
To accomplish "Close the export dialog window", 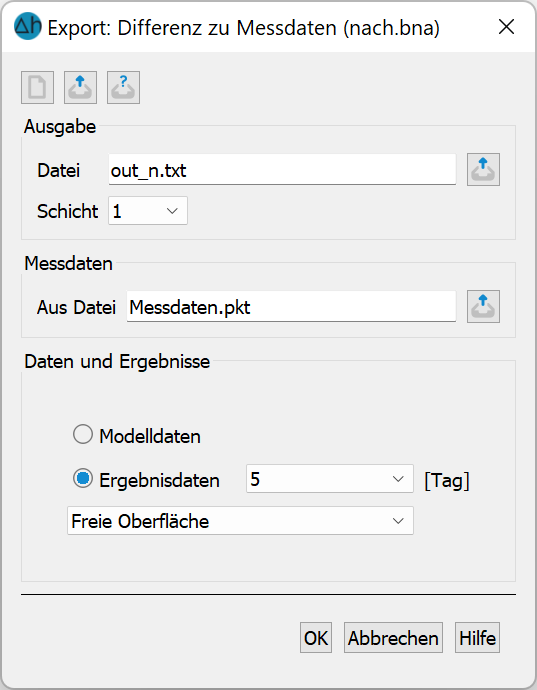I will coord(507,27).
